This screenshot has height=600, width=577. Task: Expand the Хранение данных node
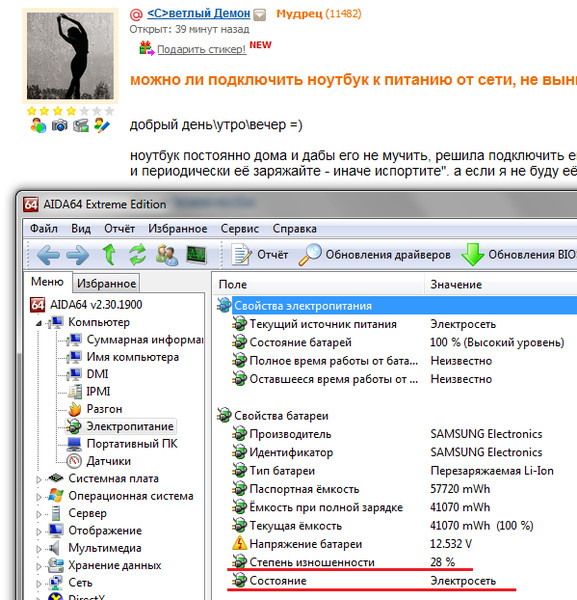pyautogui.click(x=39, y=566)
